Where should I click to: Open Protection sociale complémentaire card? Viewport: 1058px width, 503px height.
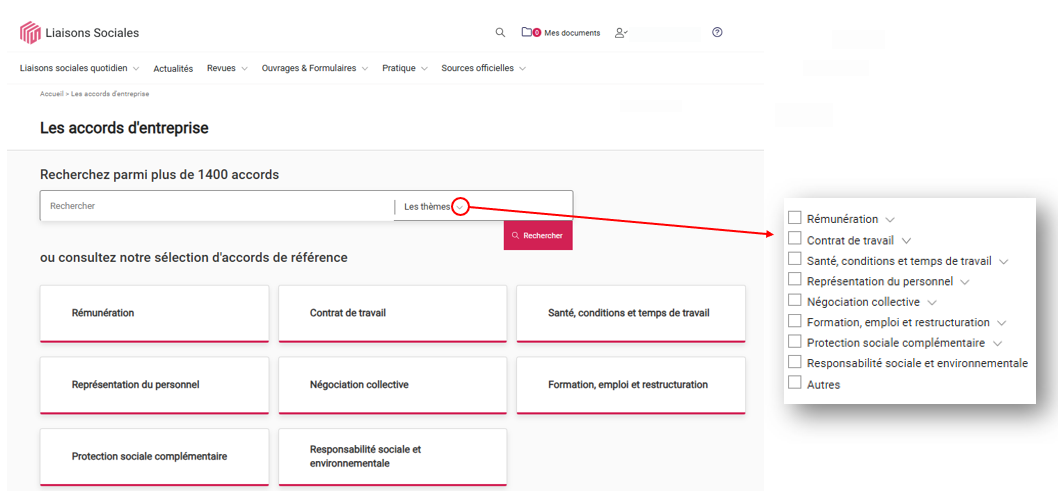pyautogui.click(x=155, y=456)
